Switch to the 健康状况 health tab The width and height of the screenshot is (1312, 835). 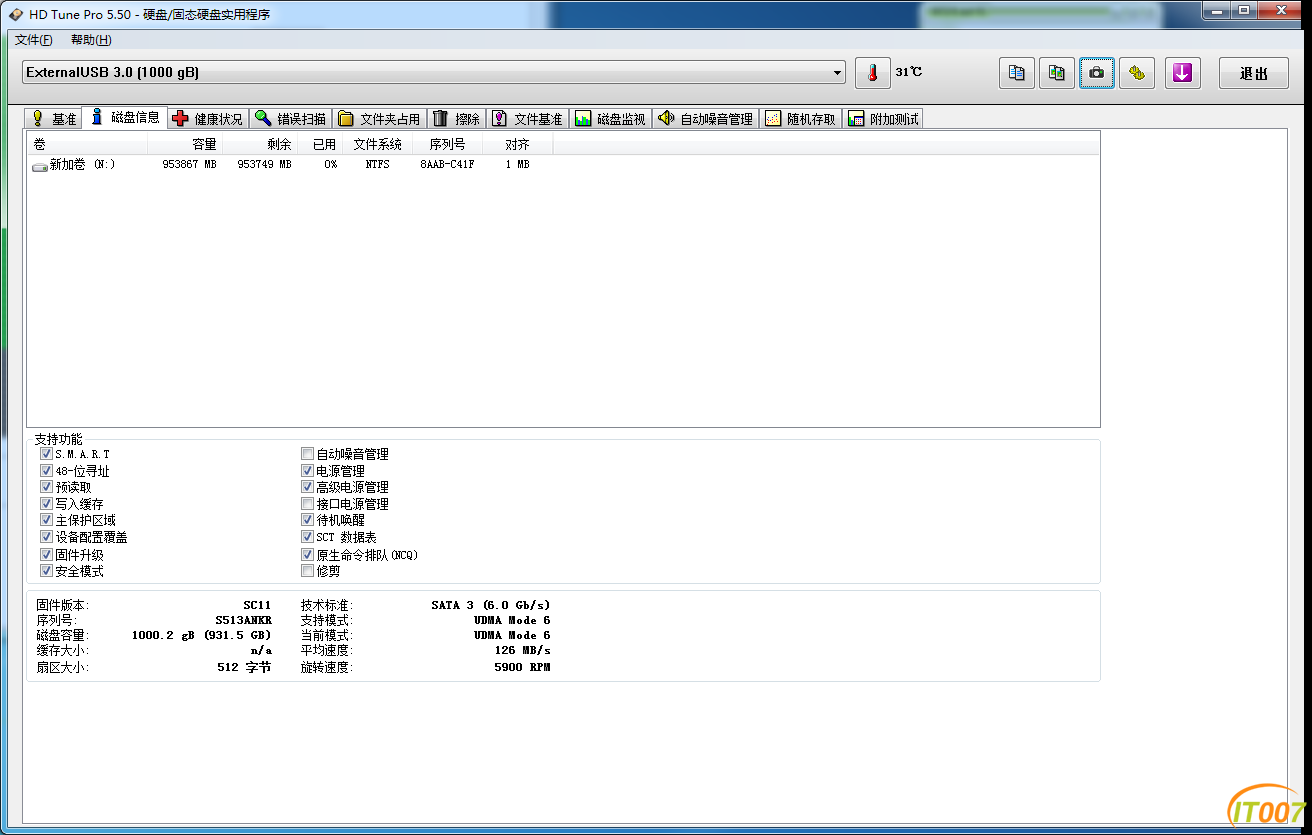(x=208, y=119)
